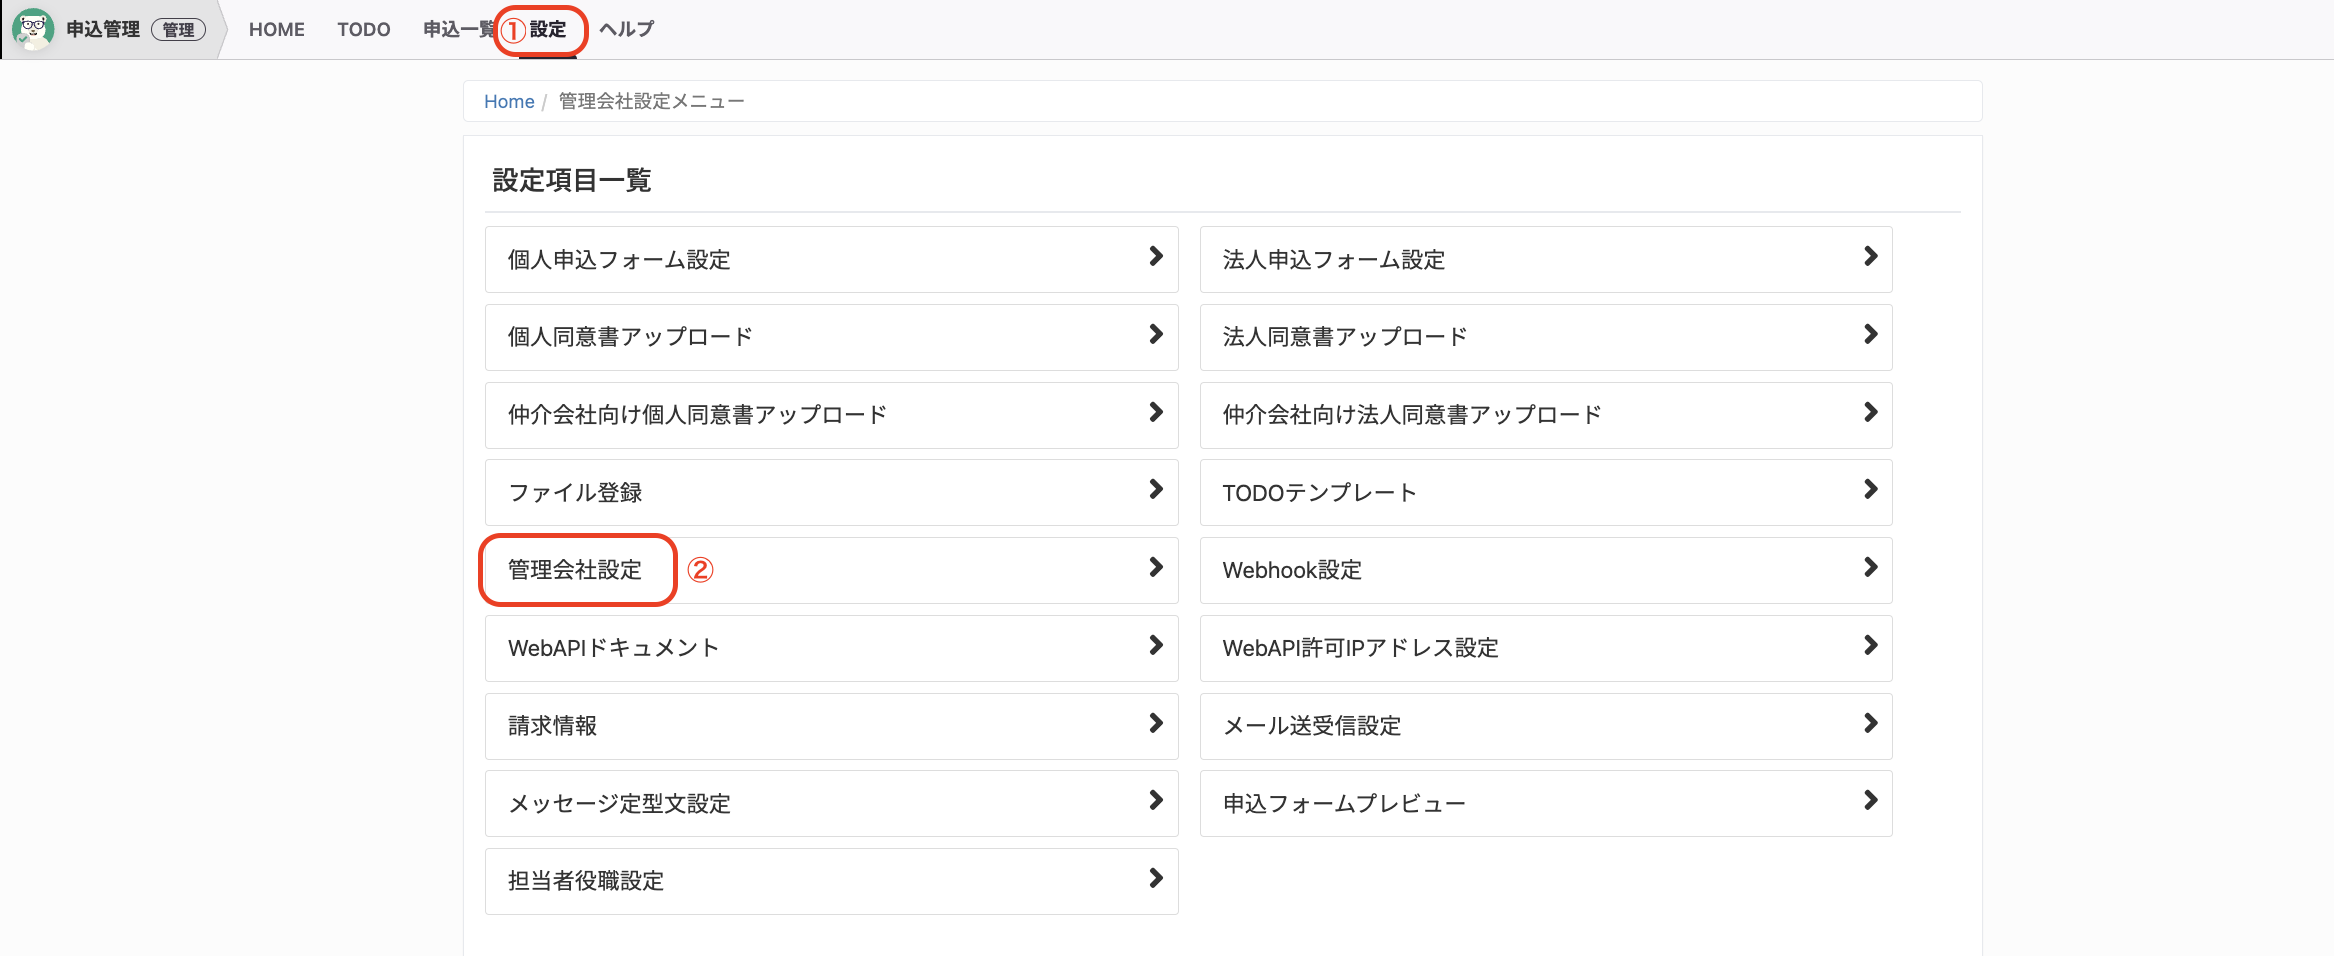Image resolution: width=2334 pixels, height=956 pixels.
Task: Open メッセージ定型文設定
Action: click(831, 803)
